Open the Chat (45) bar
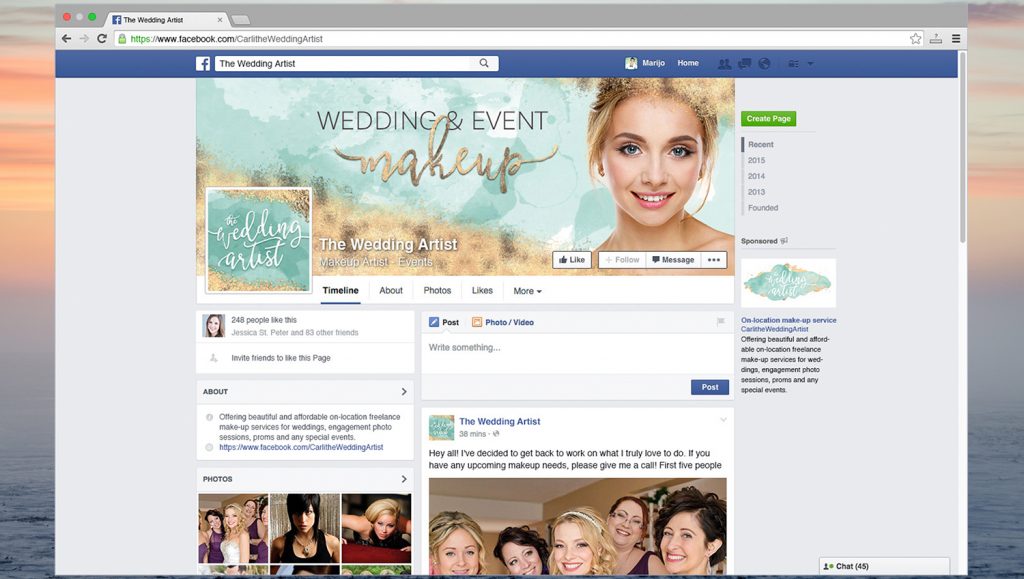 884,566
